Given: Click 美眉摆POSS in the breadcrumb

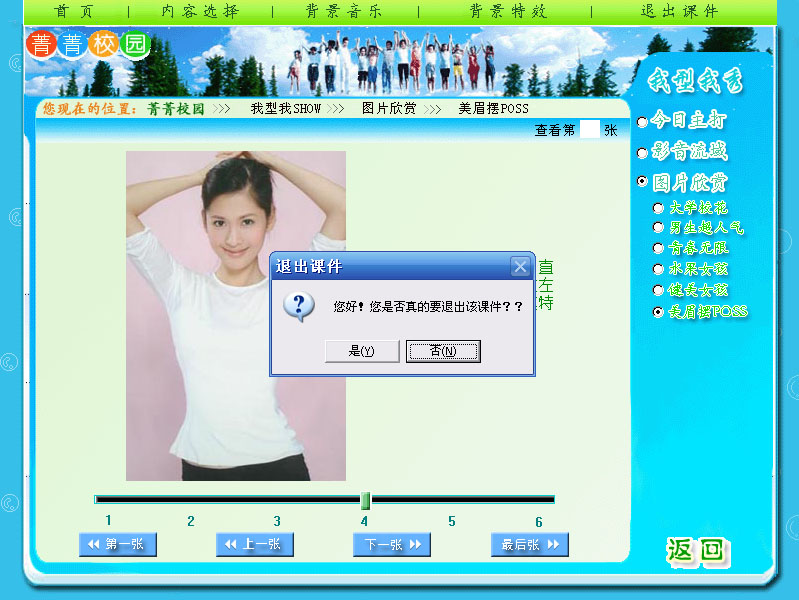Looking at the screenshot, I should [x=493, y=109].
